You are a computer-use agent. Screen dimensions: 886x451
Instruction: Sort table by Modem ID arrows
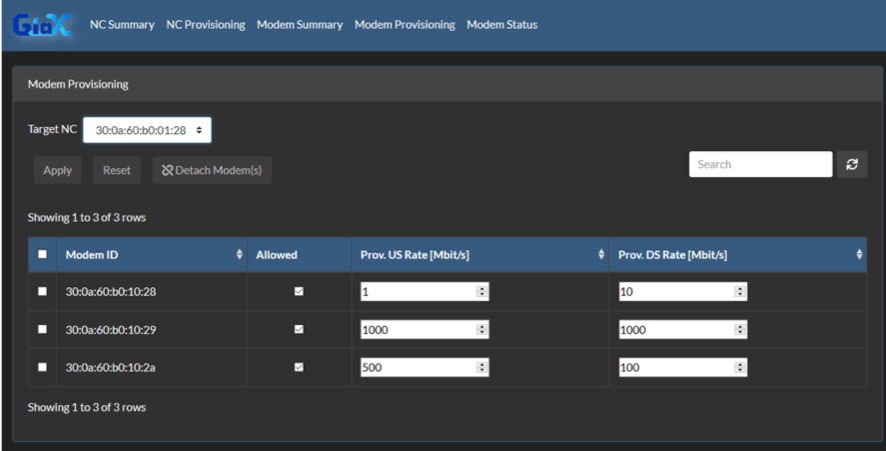tap(239, 254)
